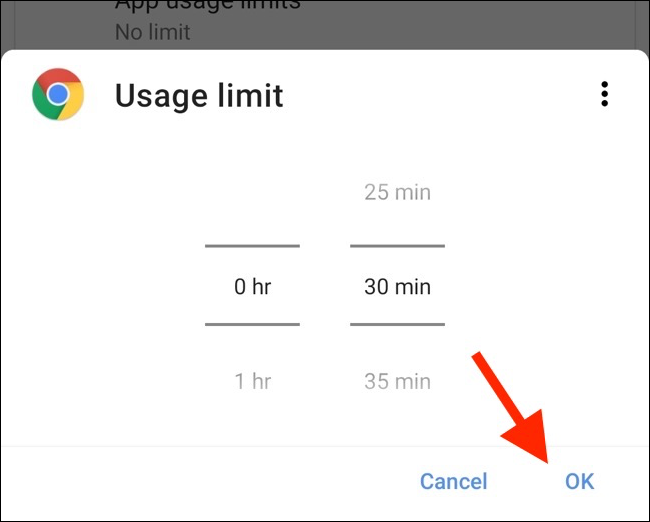Click the Usage limit dialog title

(199, 96)
